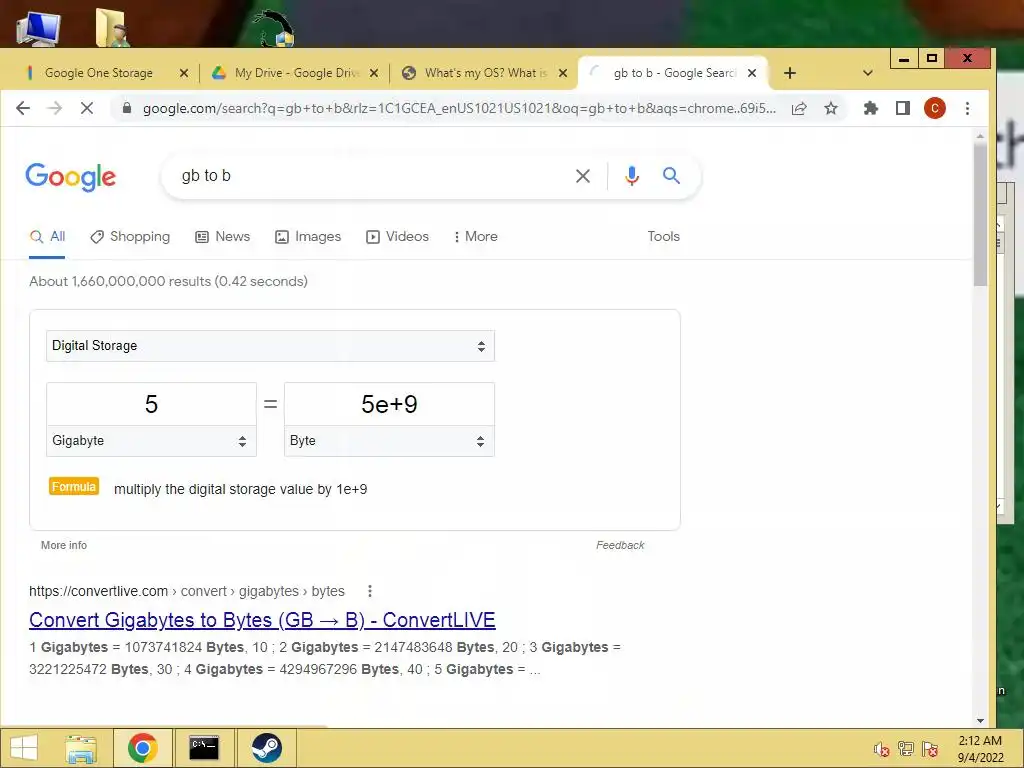Open the user folder desktop icon
This screenshot has width=1024, height=768.
click(112, 27)
